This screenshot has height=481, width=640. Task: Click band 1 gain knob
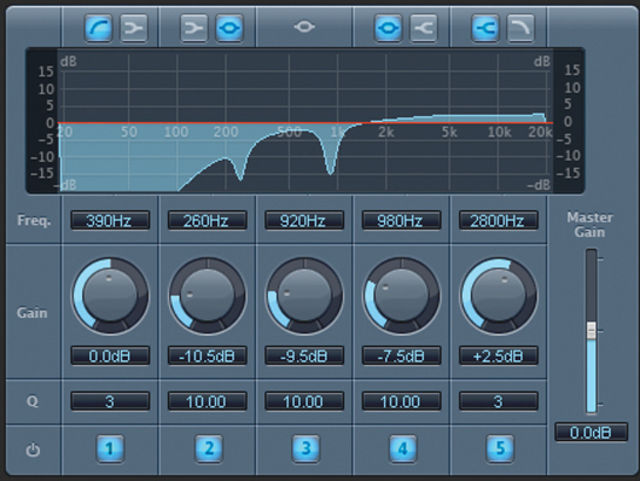pos(110,296)
